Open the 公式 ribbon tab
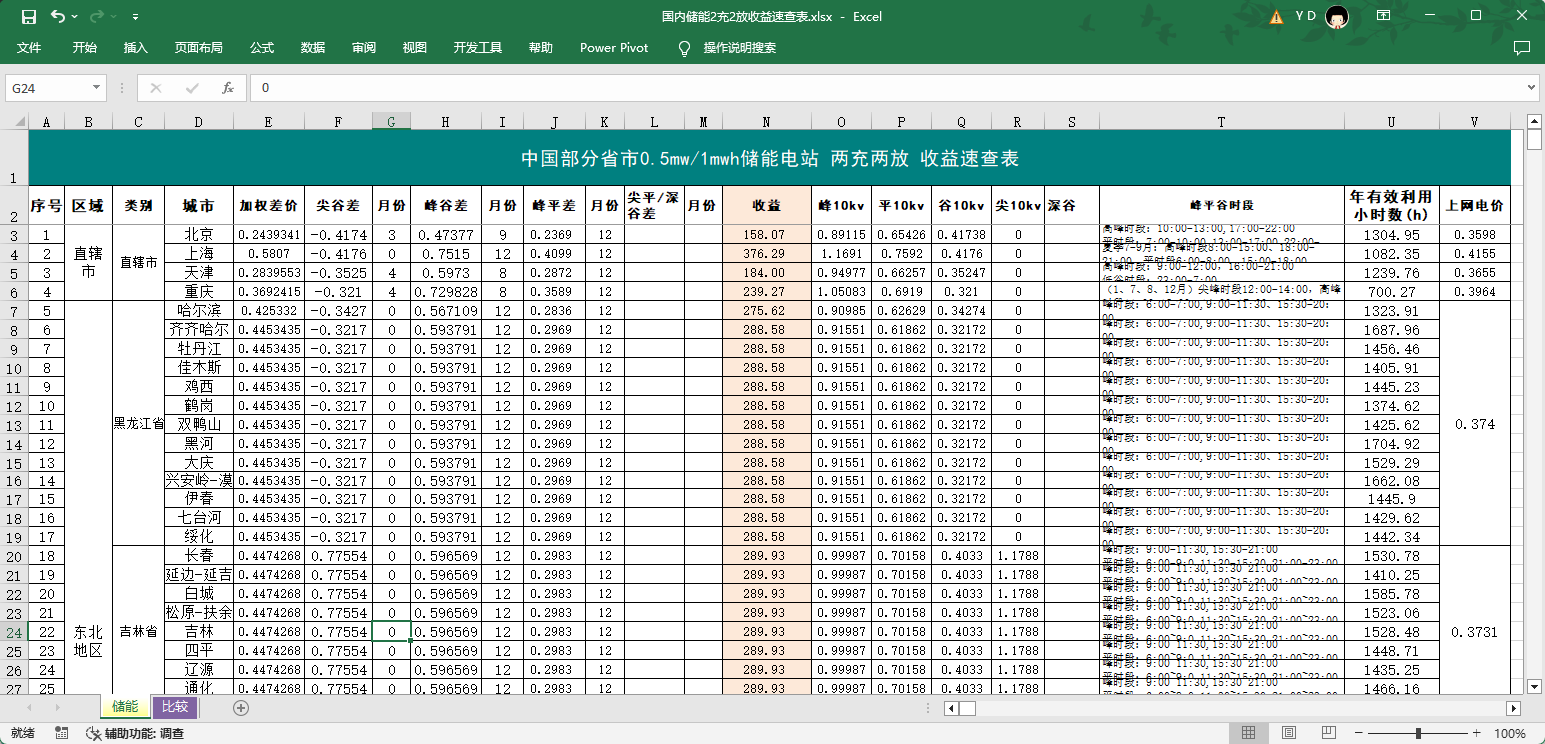Viewport: 1545px width, 744px height. 262,48
